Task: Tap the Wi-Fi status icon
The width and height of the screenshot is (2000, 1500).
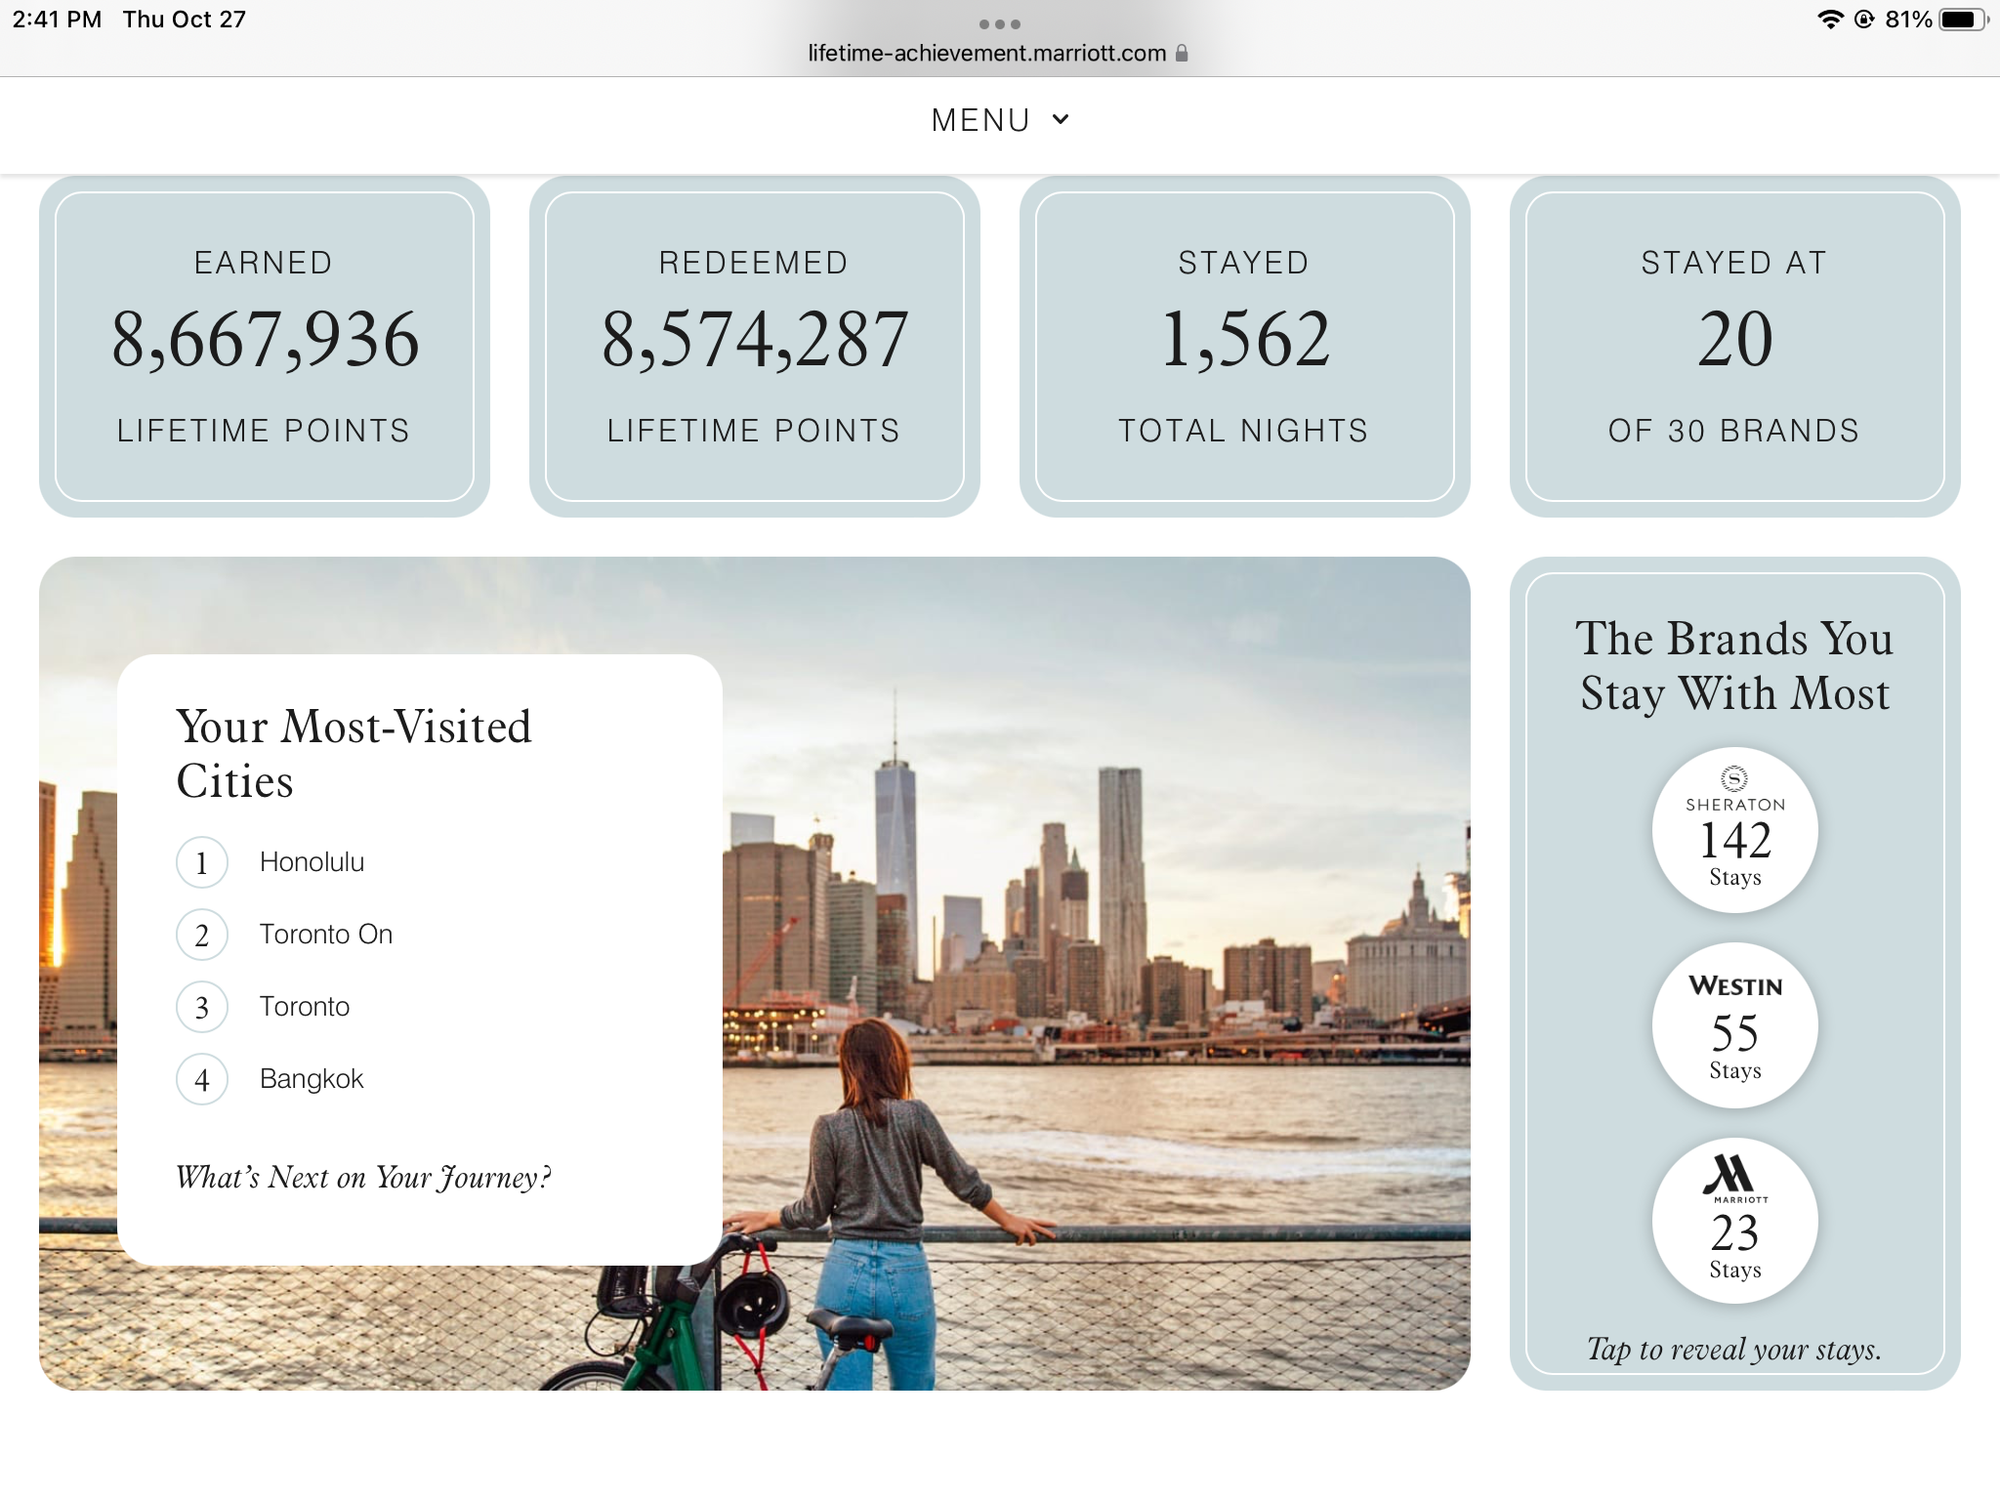Action: [x=1830, y=19]
